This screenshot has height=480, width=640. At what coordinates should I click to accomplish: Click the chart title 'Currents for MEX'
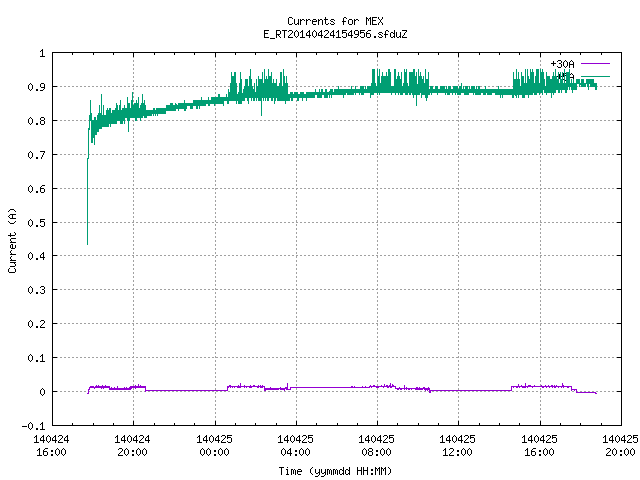[x=335, y=21]
